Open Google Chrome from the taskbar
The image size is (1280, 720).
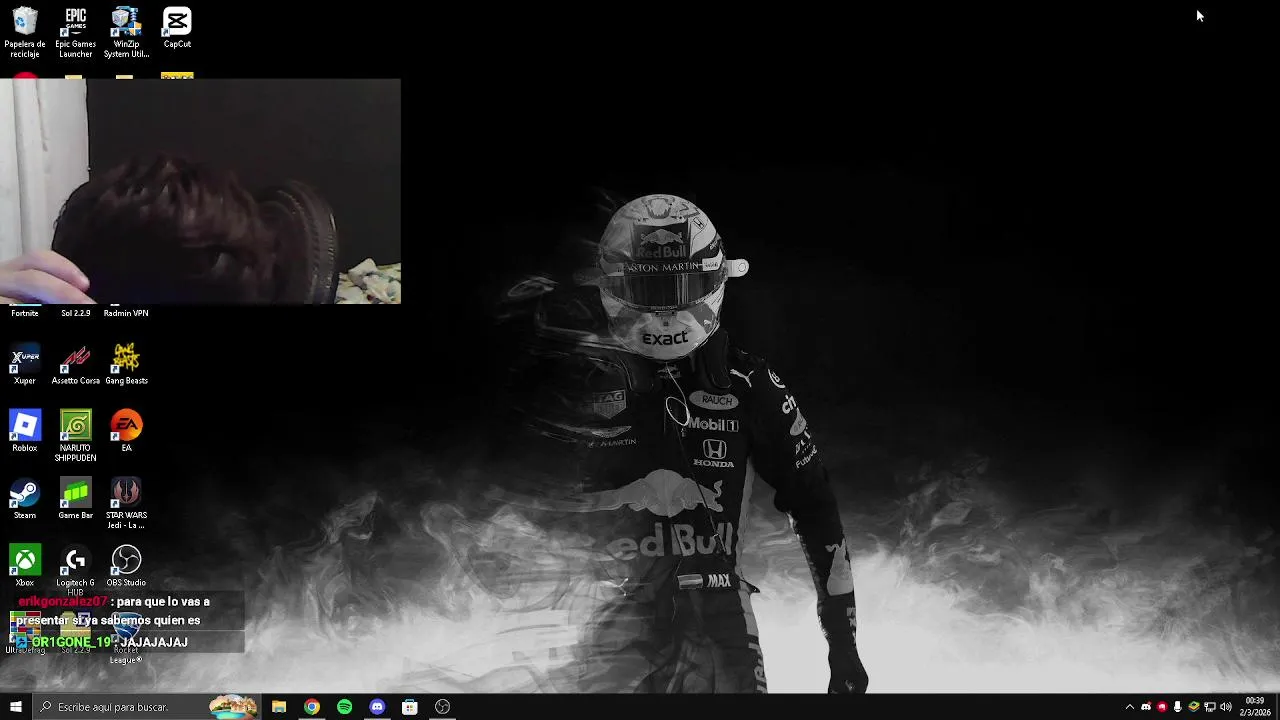tap(312, 707)
